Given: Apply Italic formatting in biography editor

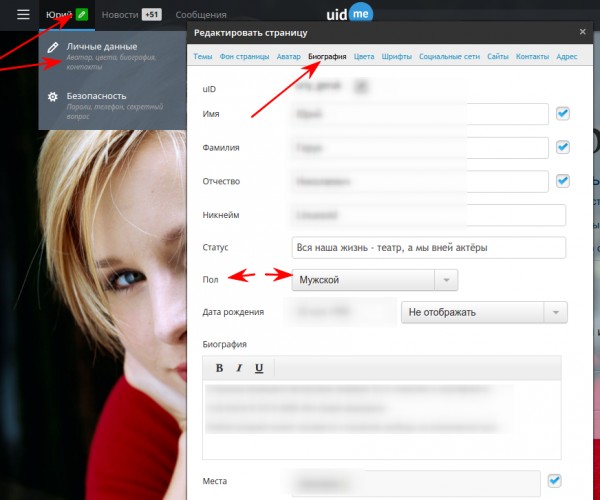Looking at the screenshot, I should (x=239, y=368).
